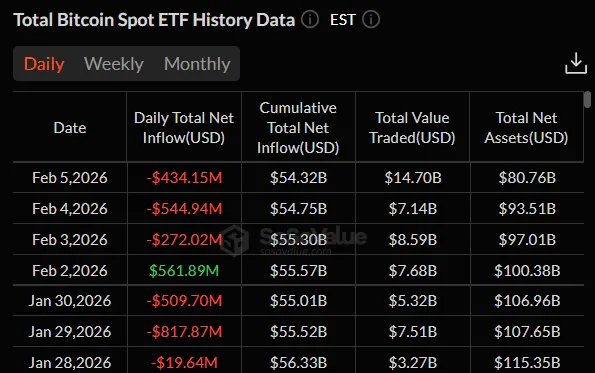Click the Date column header

[70, 128]
